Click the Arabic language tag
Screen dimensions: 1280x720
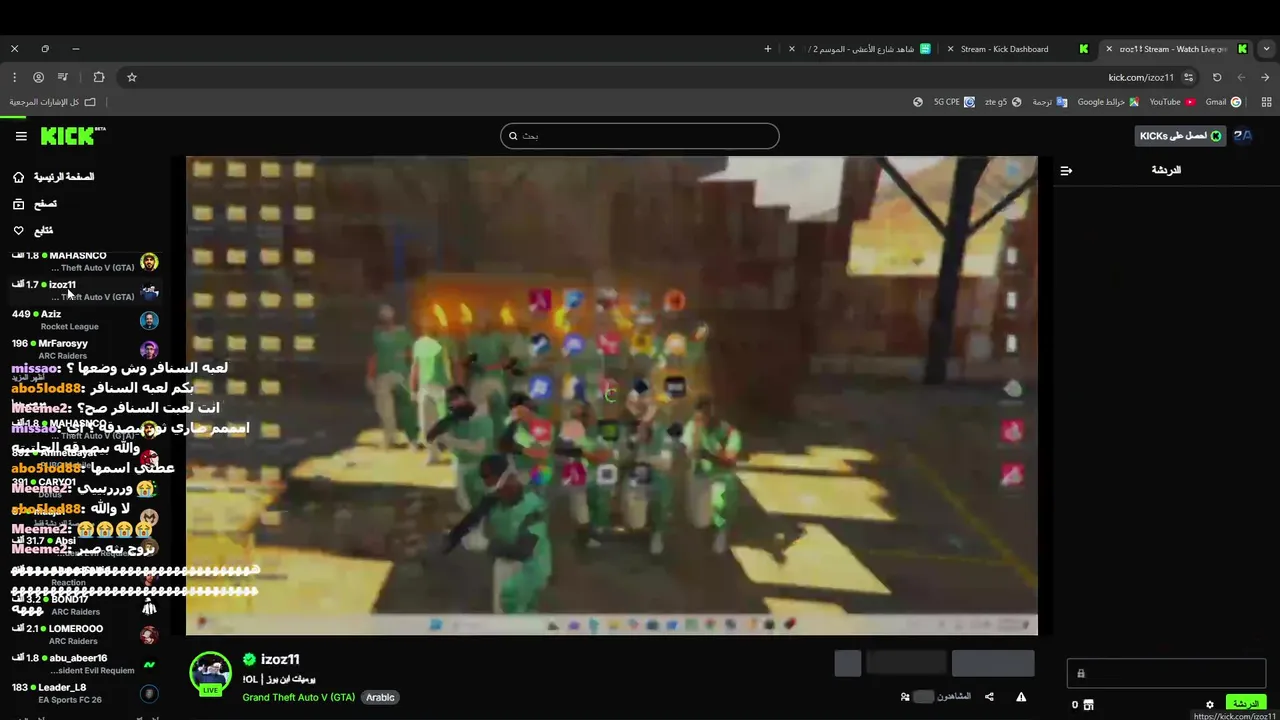point(380,697)
